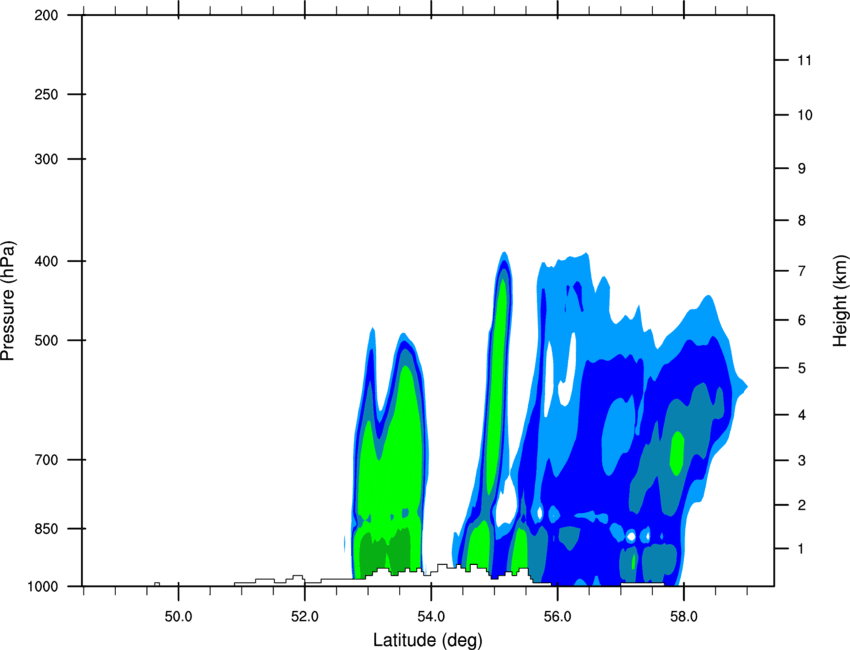Pick the 1 km height label

(802, 549)
